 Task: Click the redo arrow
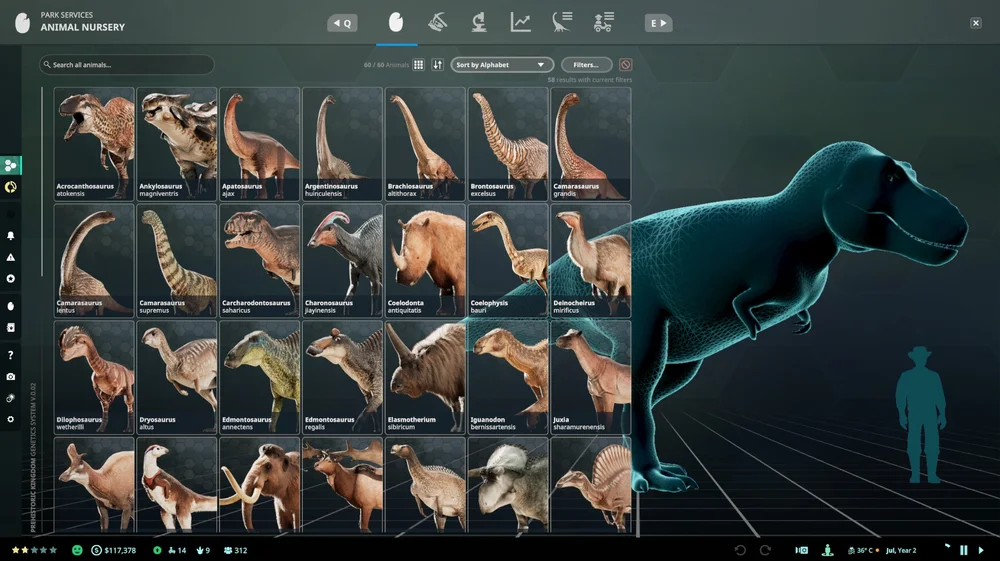765,550
